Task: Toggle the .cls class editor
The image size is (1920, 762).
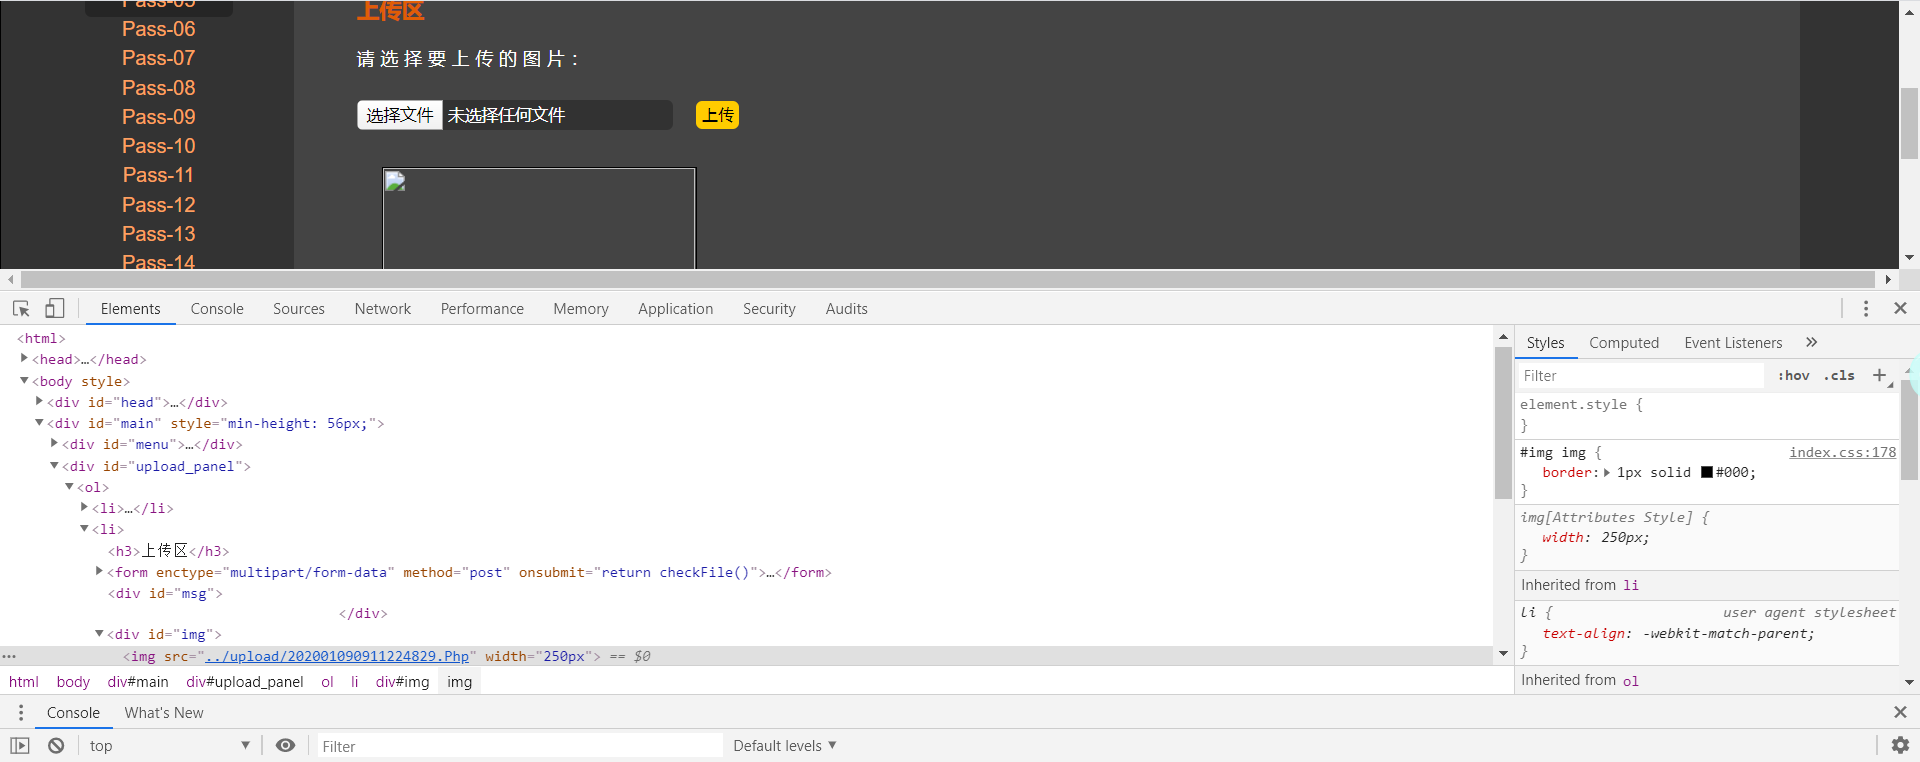Action: (x=1839, y=376)
